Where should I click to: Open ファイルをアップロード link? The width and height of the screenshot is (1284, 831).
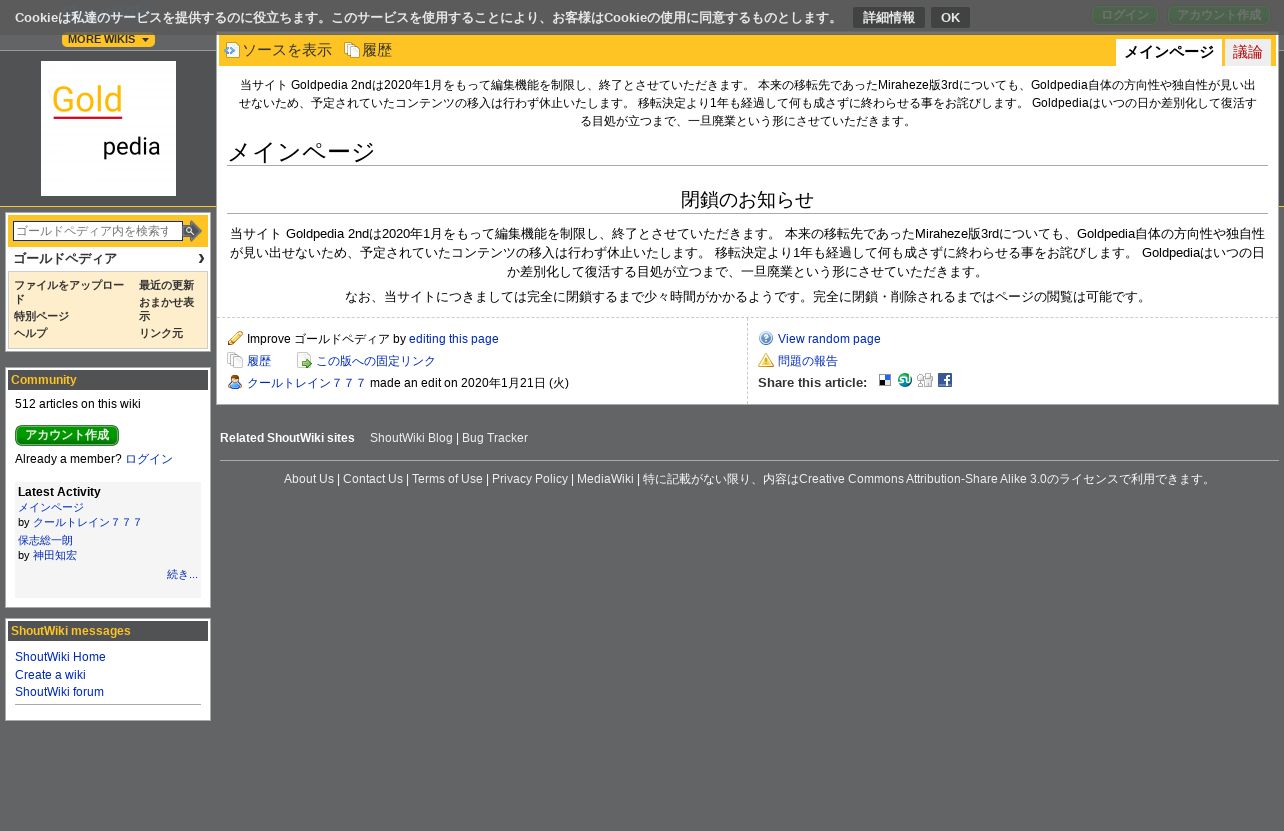click(69, 292)
